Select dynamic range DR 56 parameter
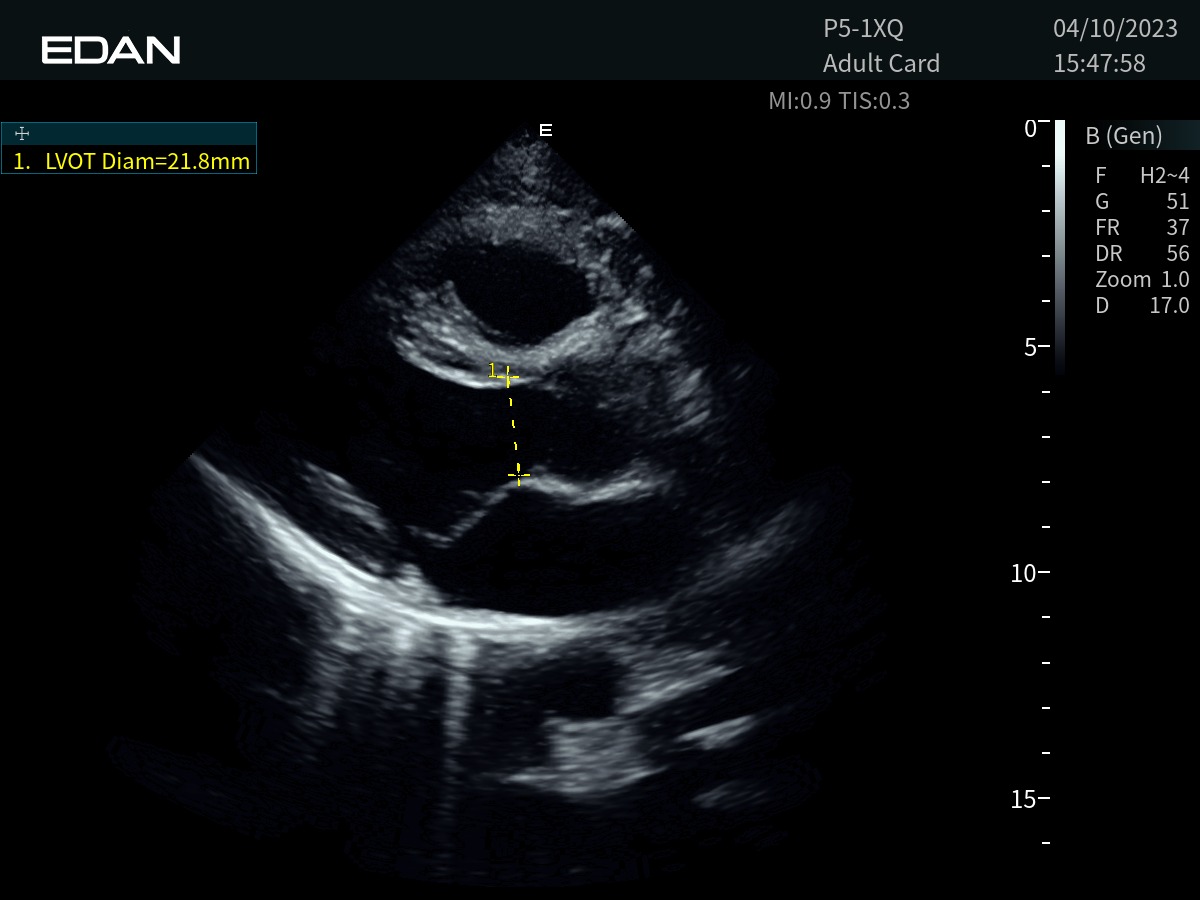The width and height of the screenshot is (1200, 900). (x=1142, y=254)
